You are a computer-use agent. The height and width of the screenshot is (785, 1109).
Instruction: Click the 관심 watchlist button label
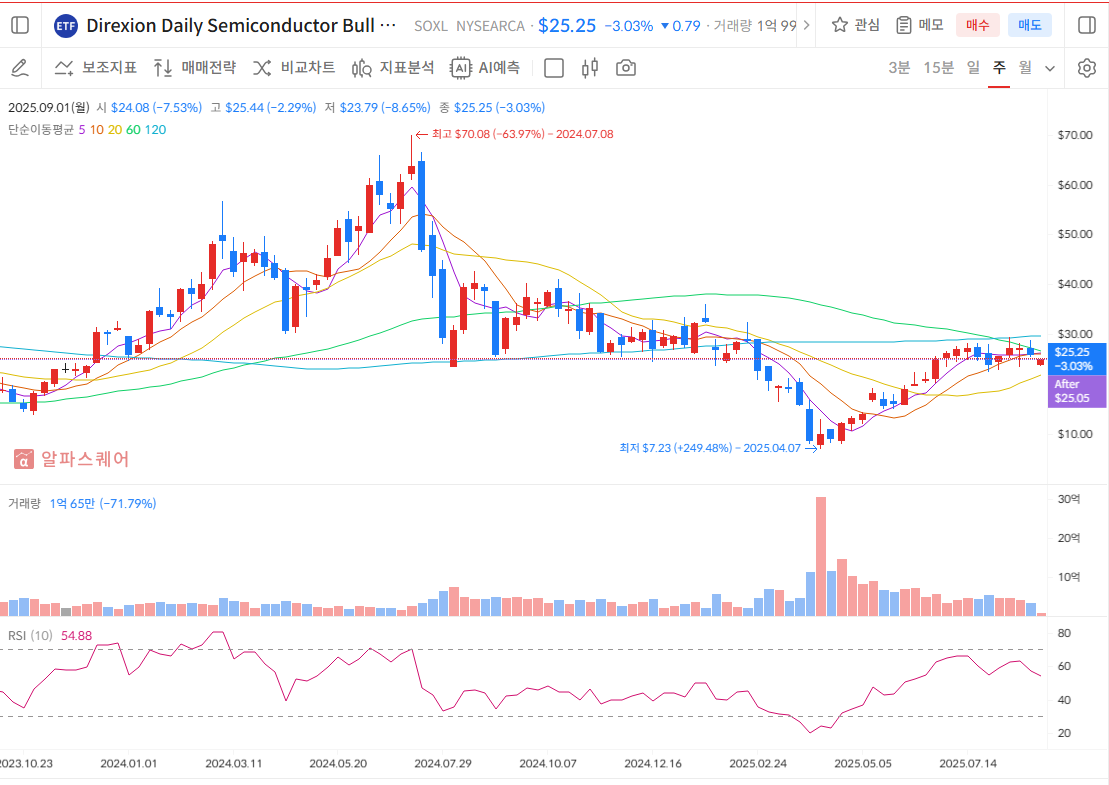pos(867,25)
